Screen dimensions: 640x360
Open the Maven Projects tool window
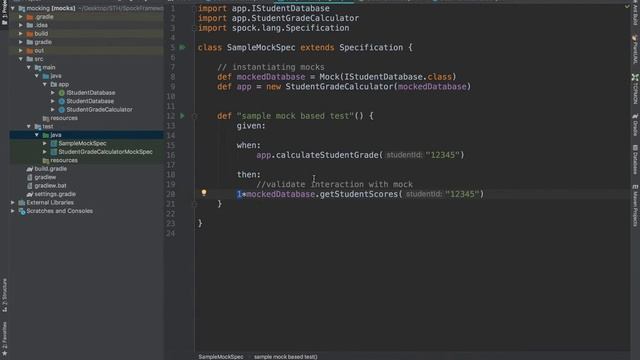point(635,205)
